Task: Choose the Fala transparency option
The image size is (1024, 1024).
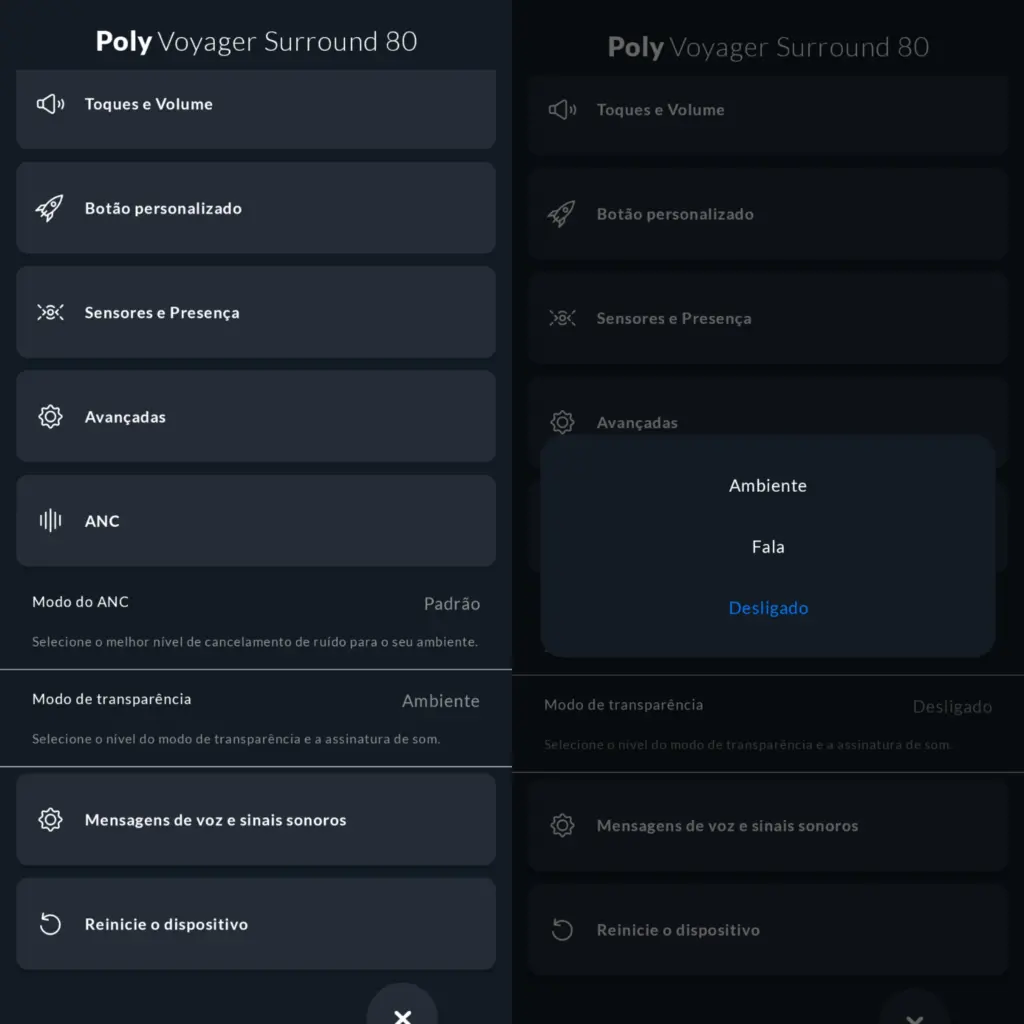Action: click(767, 547)
